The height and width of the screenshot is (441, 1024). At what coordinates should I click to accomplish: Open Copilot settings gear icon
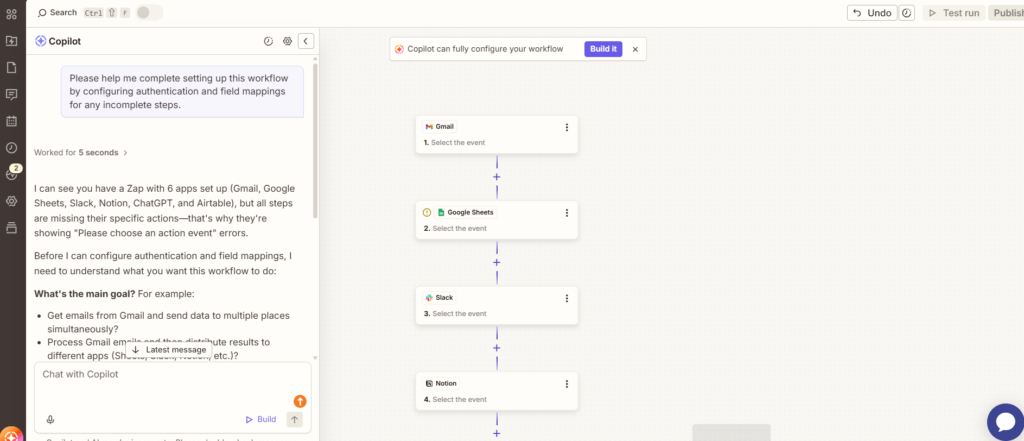click(x=287, y=41)
